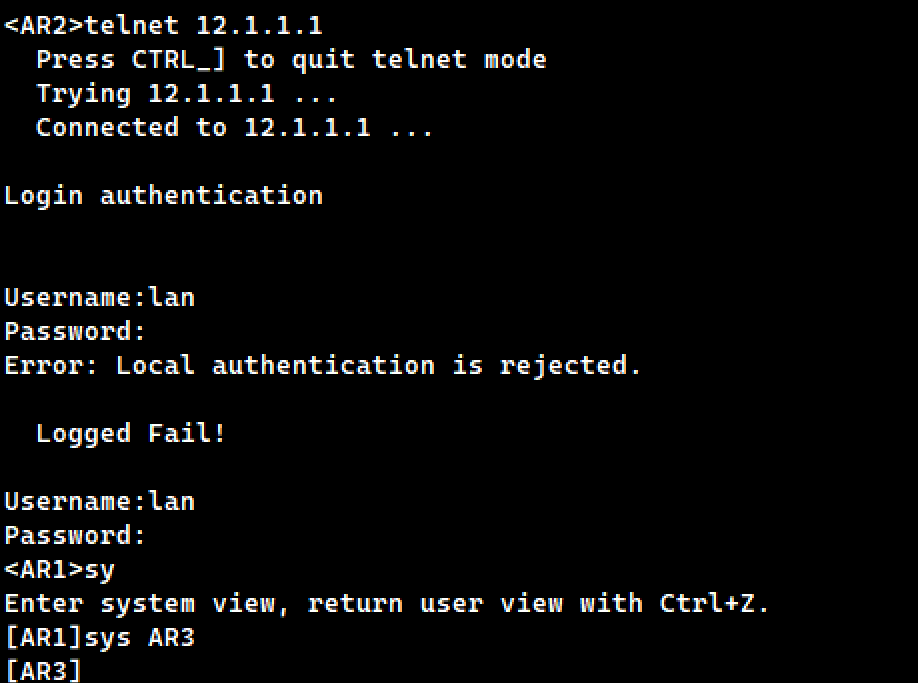Click the 'Enter system view' message
918x683 pixels.
[386, 603]
